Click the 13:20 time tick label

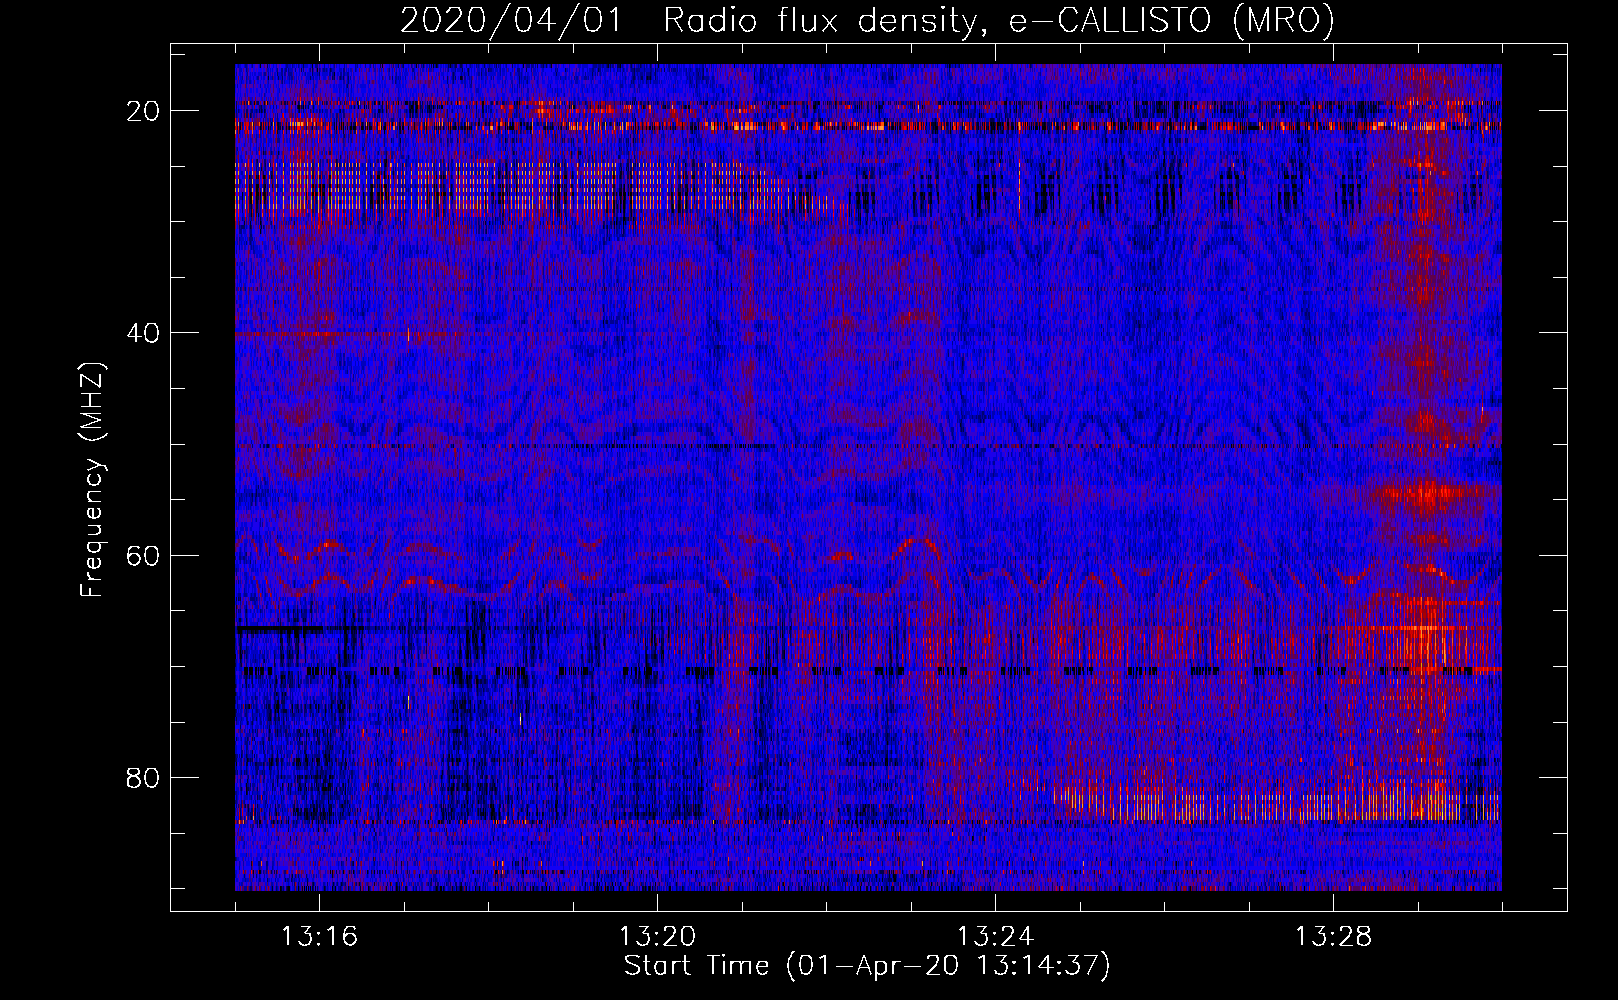[657, 937]
